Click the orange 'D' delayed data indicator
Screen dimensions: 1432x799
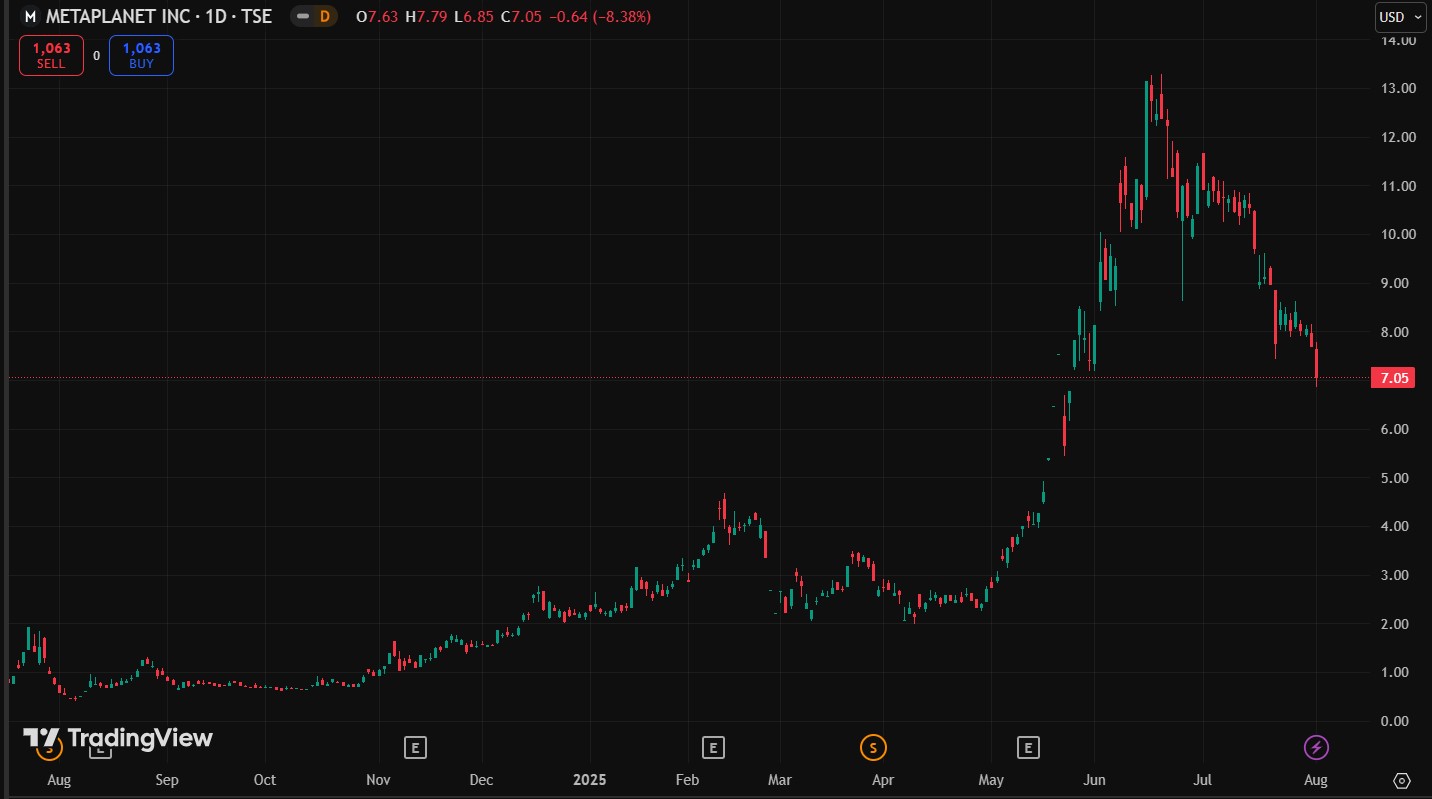click(324, 17)
